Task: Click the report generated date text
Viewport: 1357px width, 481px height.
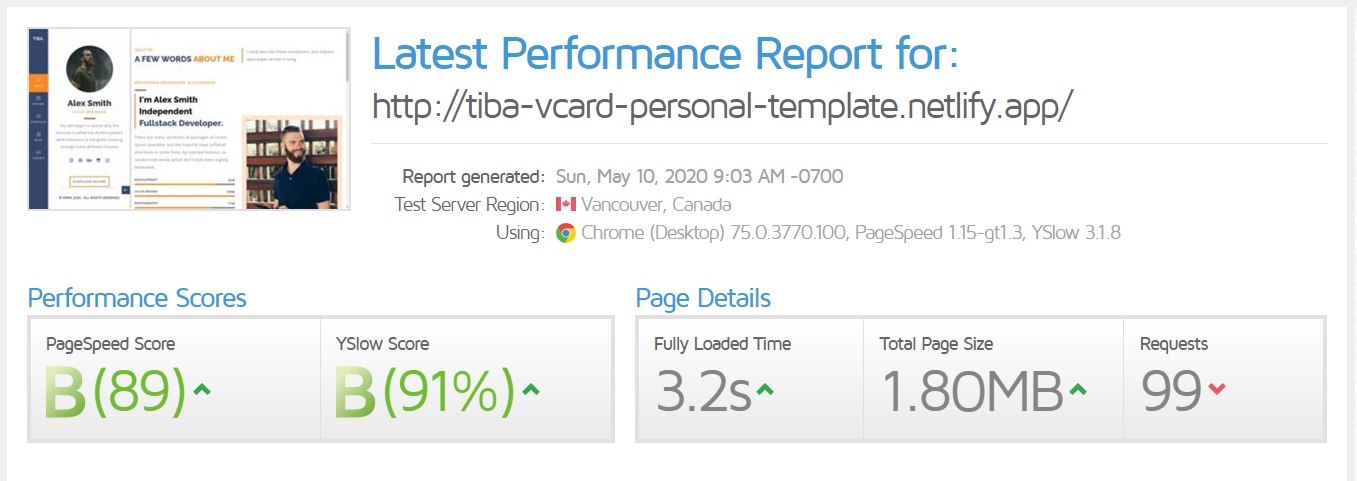Action: [x=699, y=177]
